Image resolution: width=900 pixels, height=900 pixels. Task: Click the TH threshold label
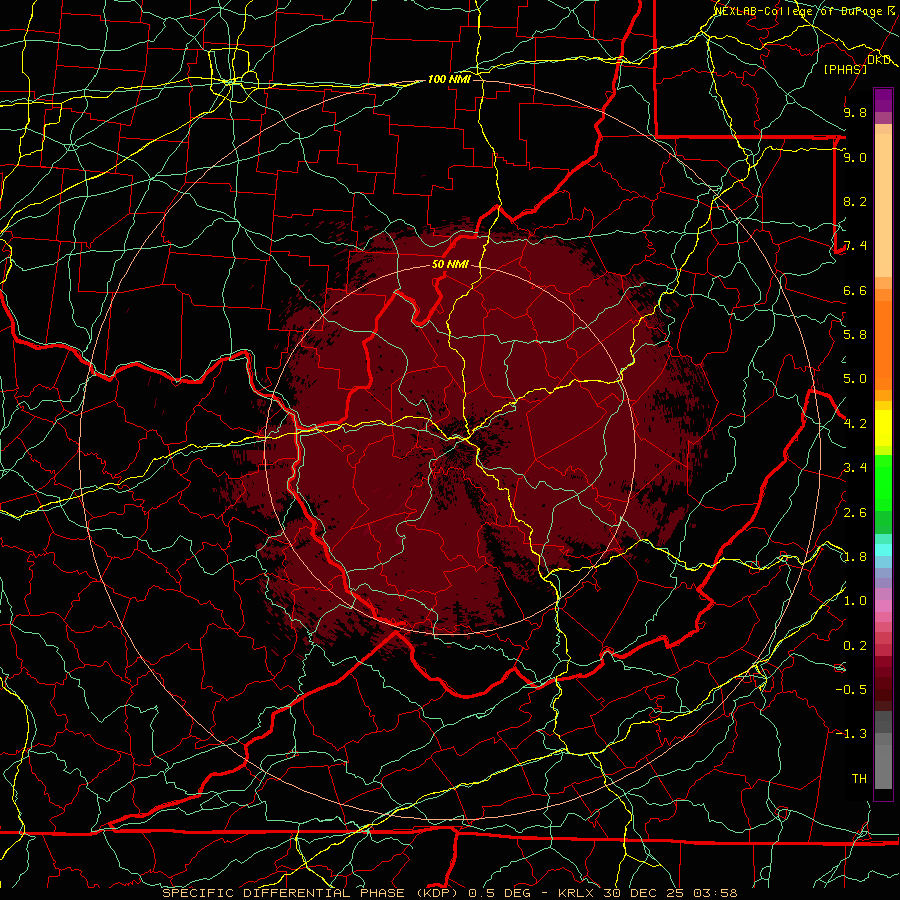click(x=859, y=779)
